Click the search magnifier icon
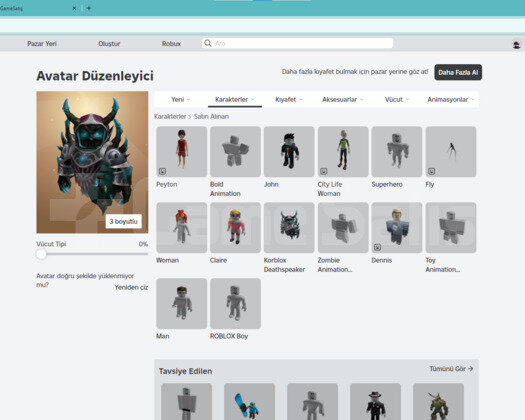Screen dimensions: 525x420 [208, 43]
